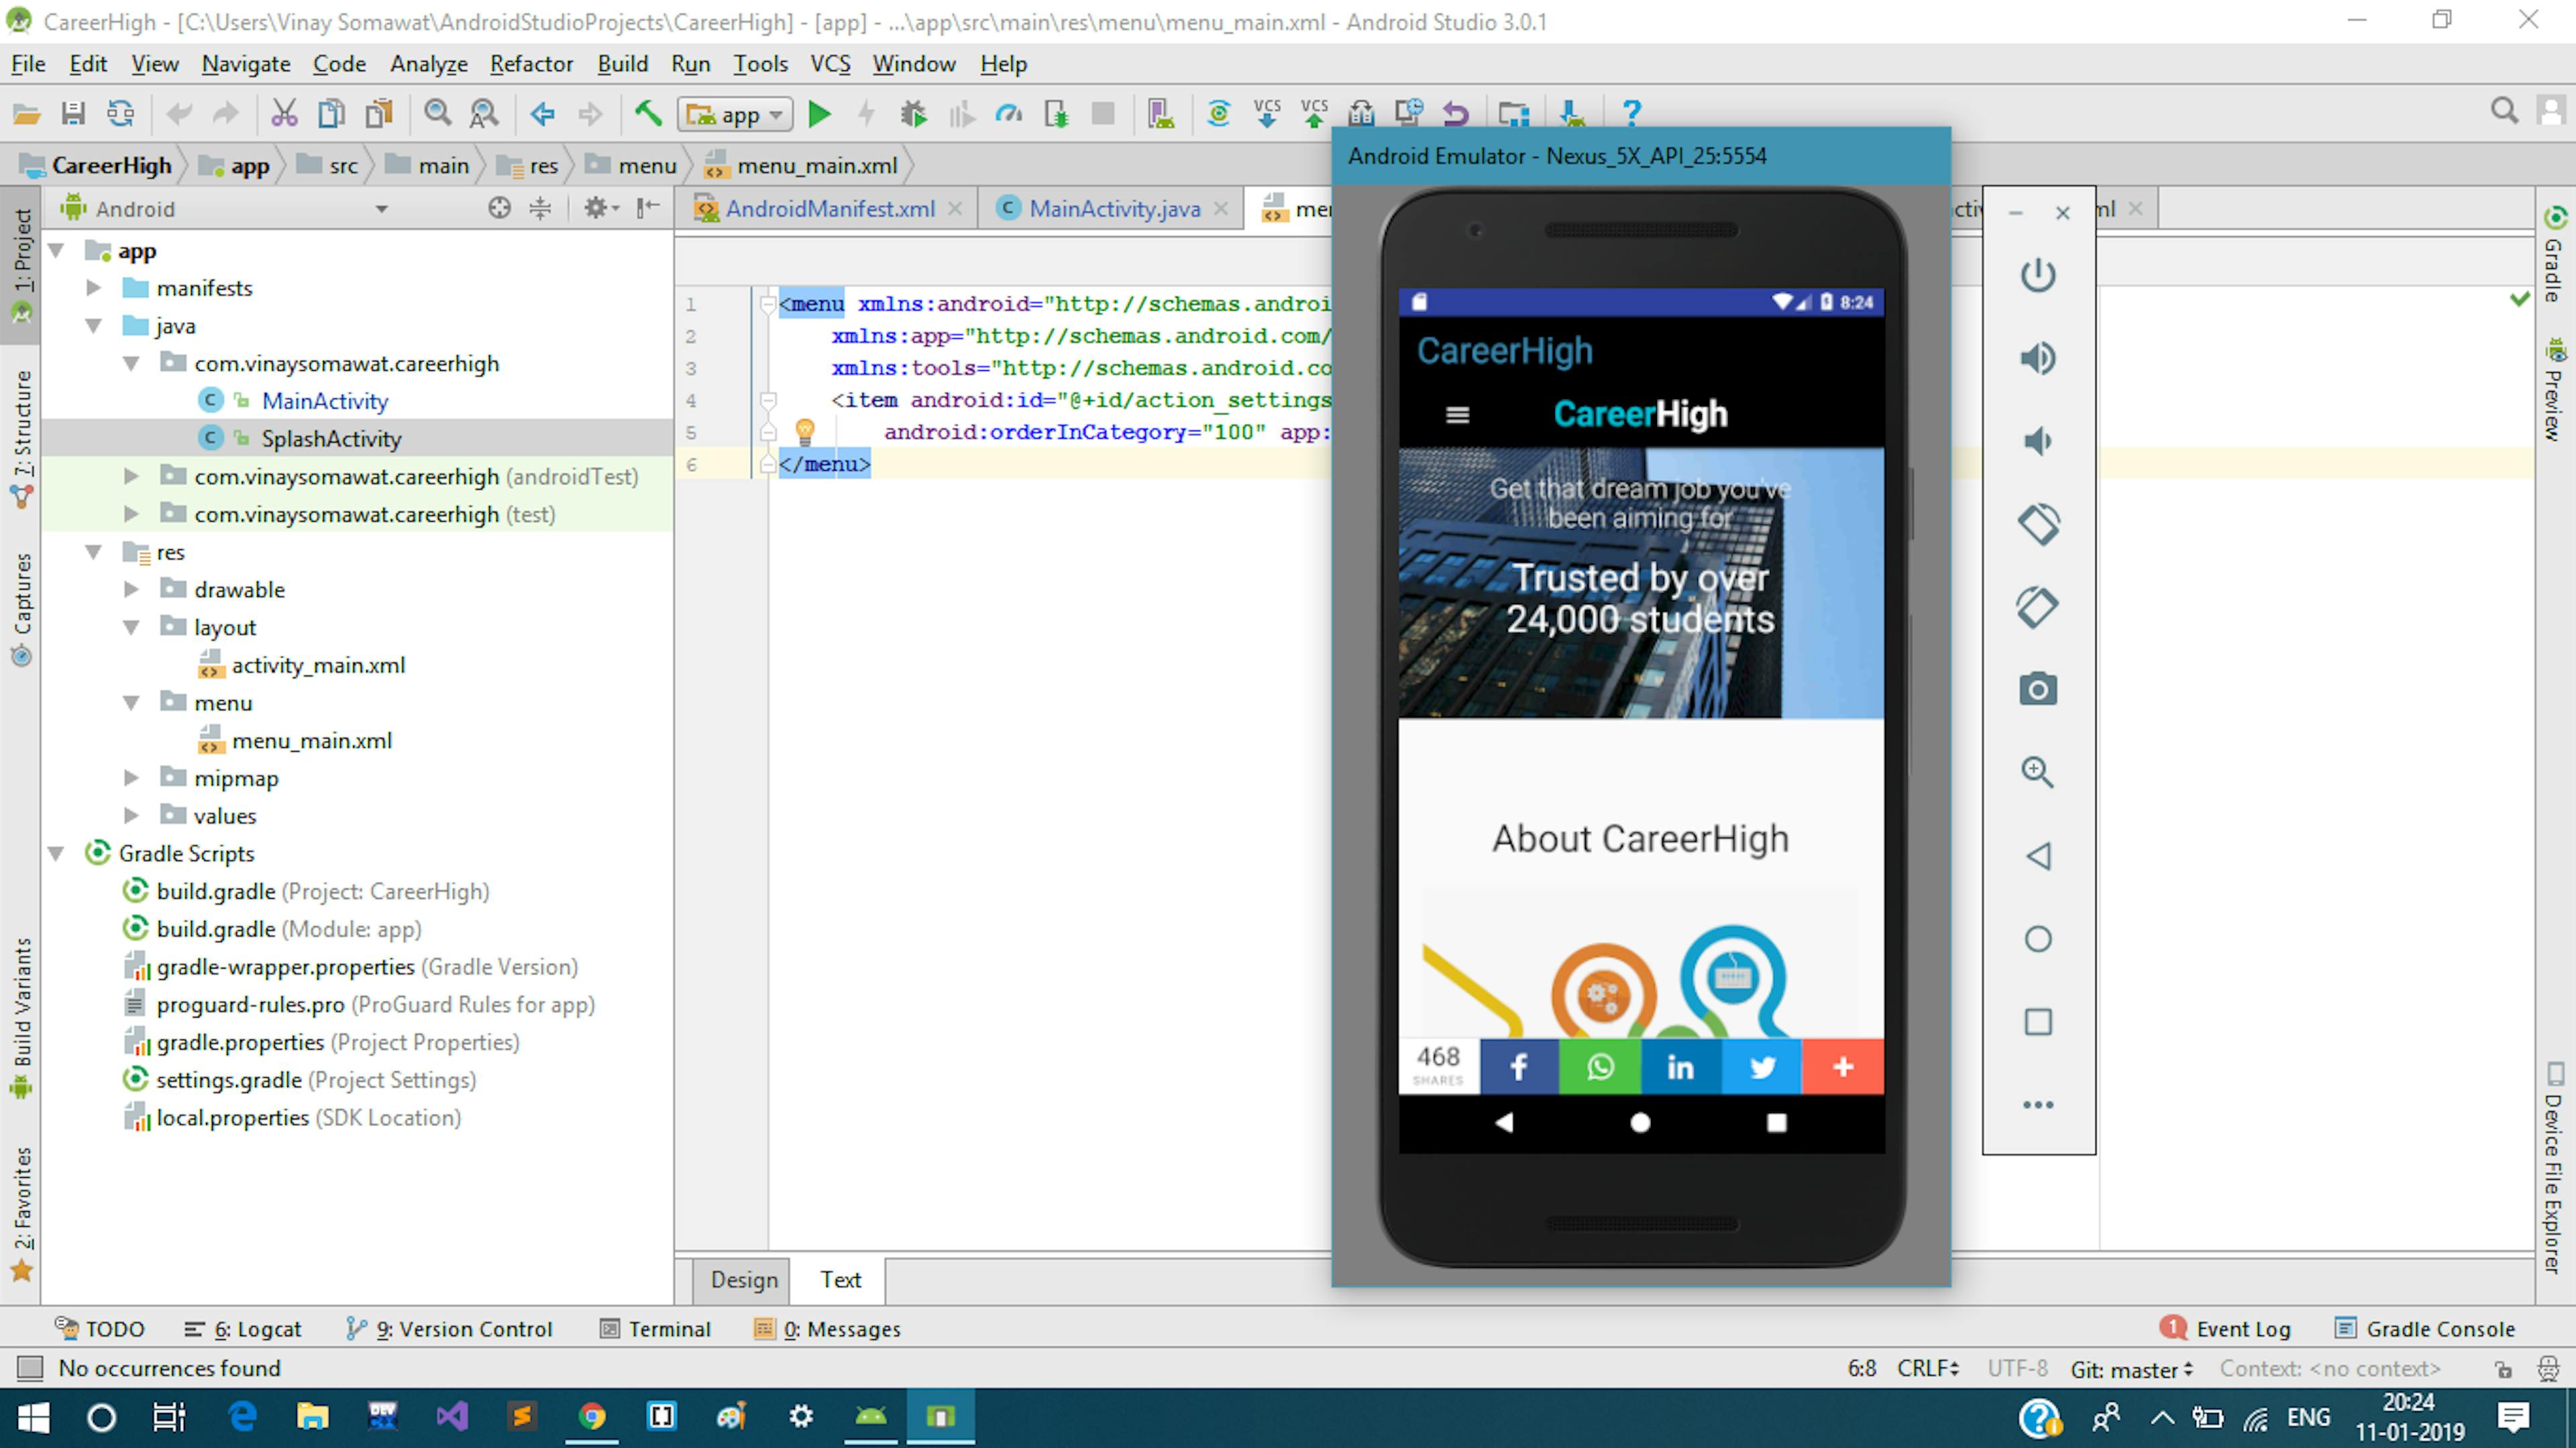
Task: Expand the drawable folder
Action: point(132,589)
